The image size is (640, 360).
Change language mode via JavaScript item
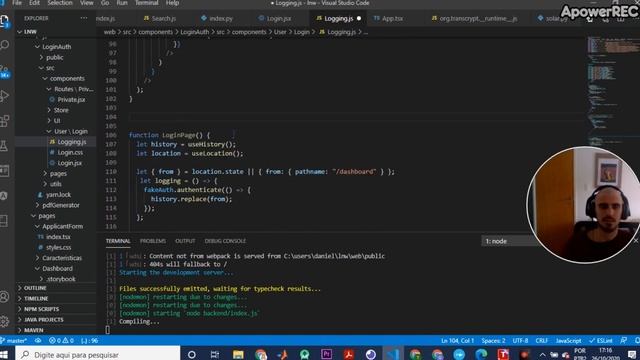click(x=568, y=340)
